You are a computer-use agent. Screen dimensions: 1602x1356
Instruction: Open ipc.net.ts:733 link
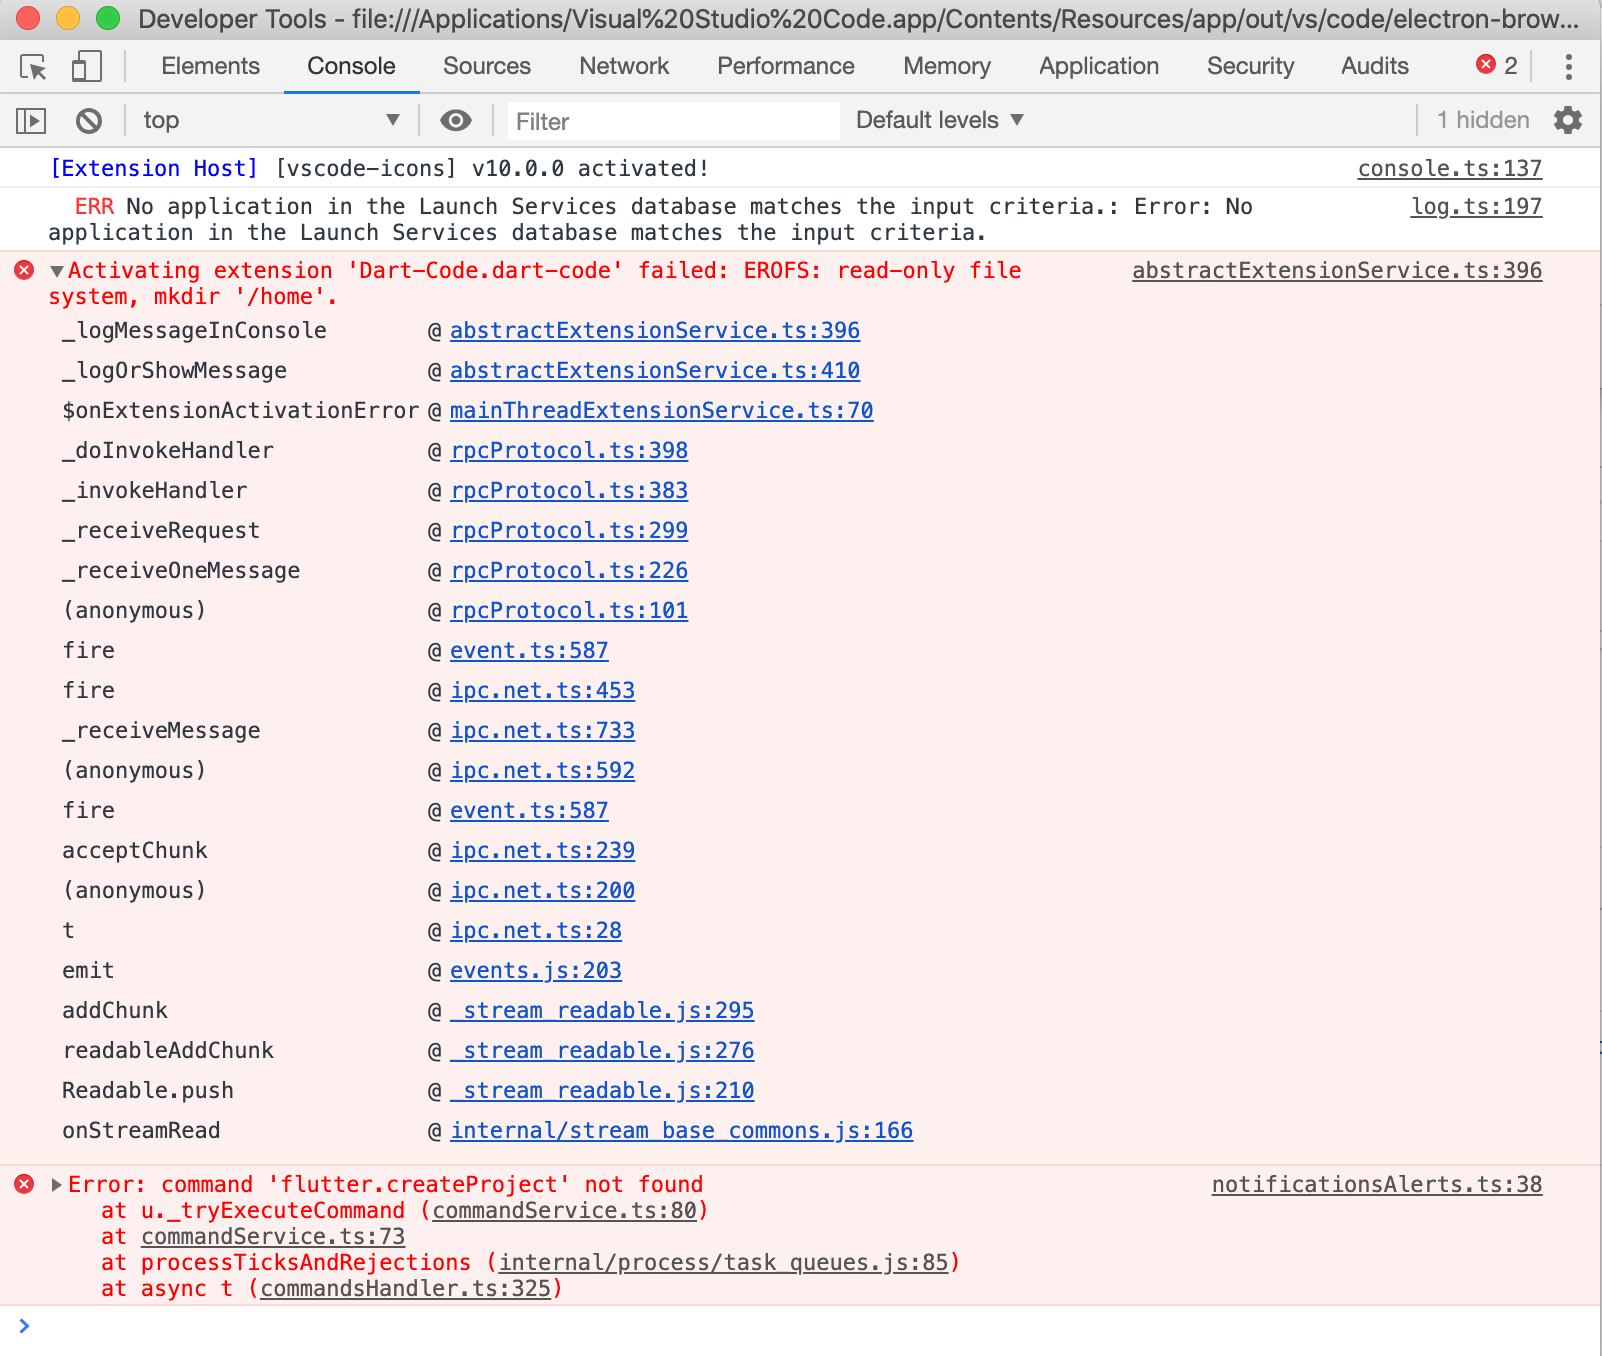click(542, 730)
